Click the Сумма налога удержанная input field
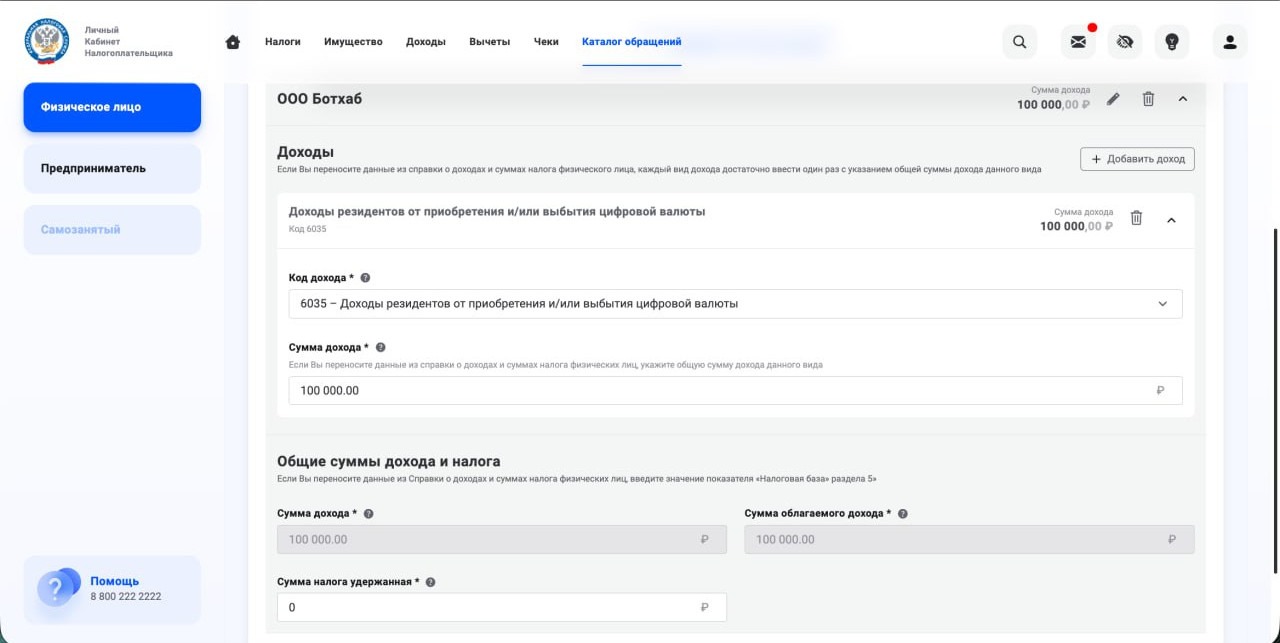The width and height of the screenshot is (1280, 643). tap(490, 607)
